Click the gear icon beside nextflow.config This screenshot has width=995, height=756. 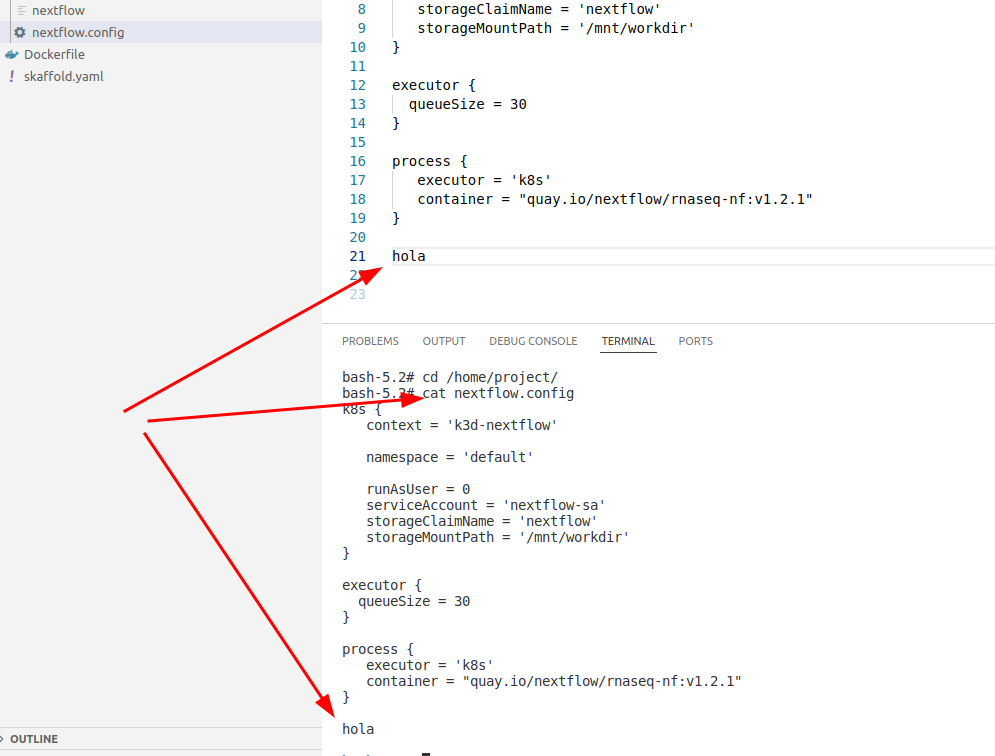[x=20, y=33]
